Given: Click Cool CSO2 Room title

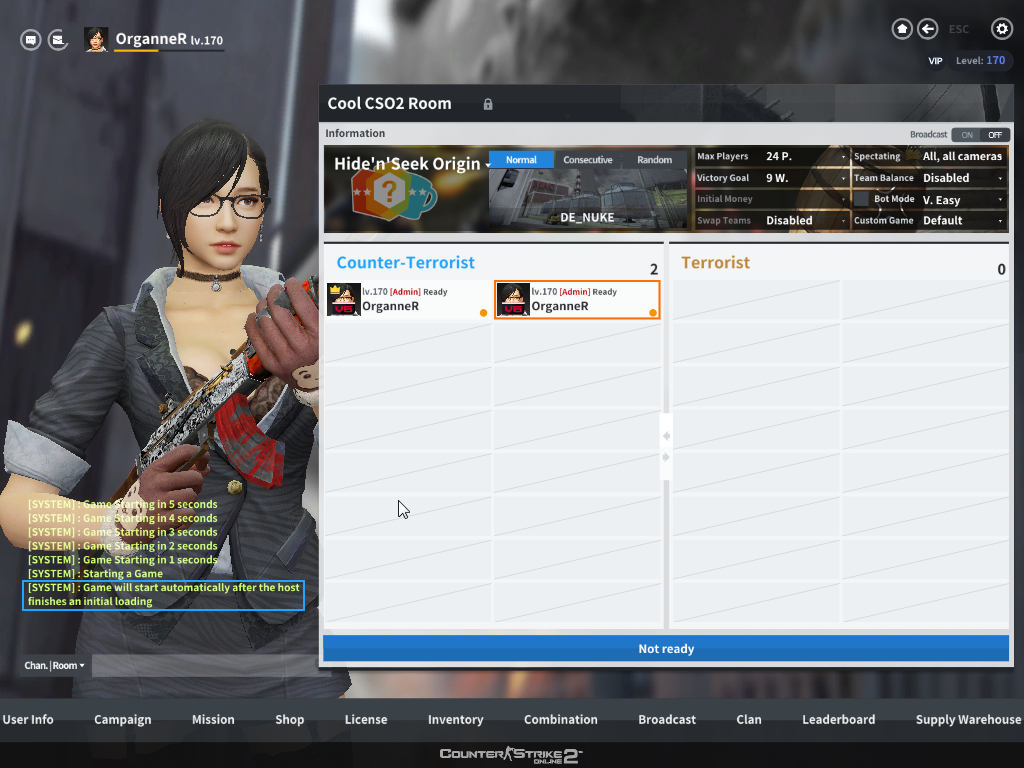Looking at the screenshot, I should click(x=389, y=104).
